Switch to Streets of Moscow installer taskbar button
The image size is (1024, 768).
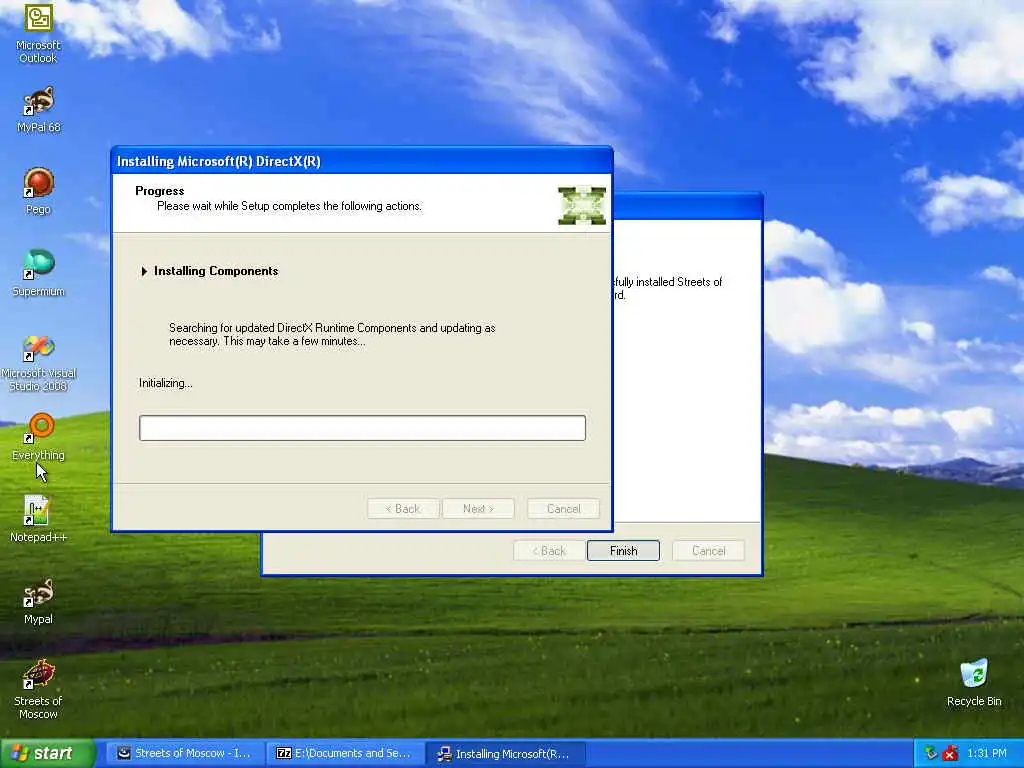point(184,754)
